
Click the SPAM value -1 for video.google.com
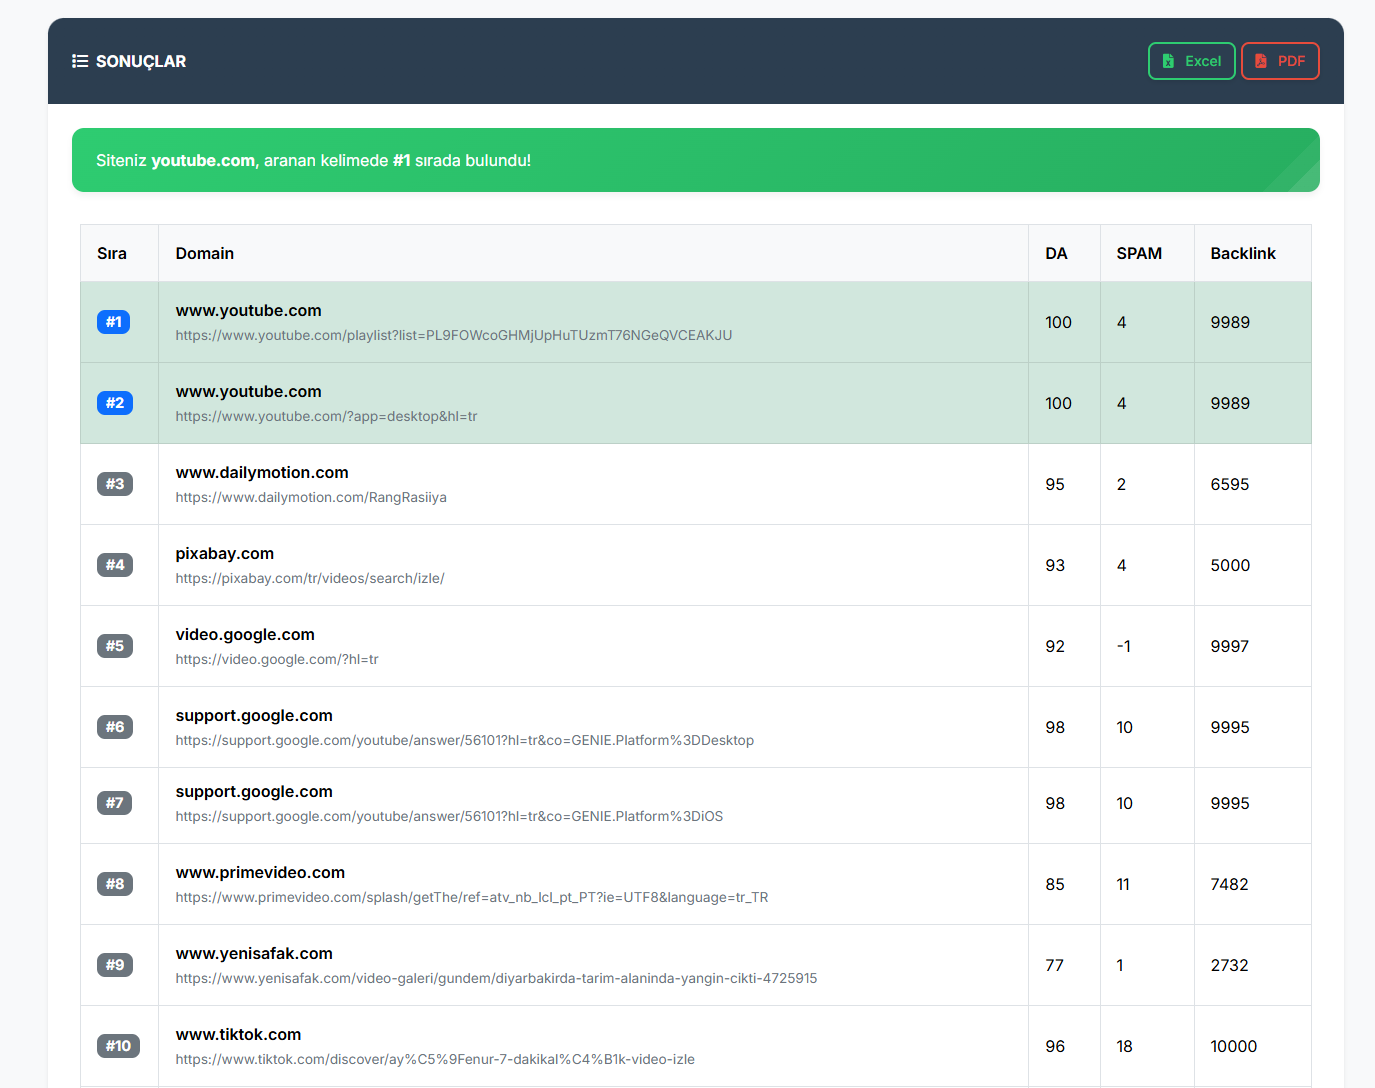(x=1124, y=646)
